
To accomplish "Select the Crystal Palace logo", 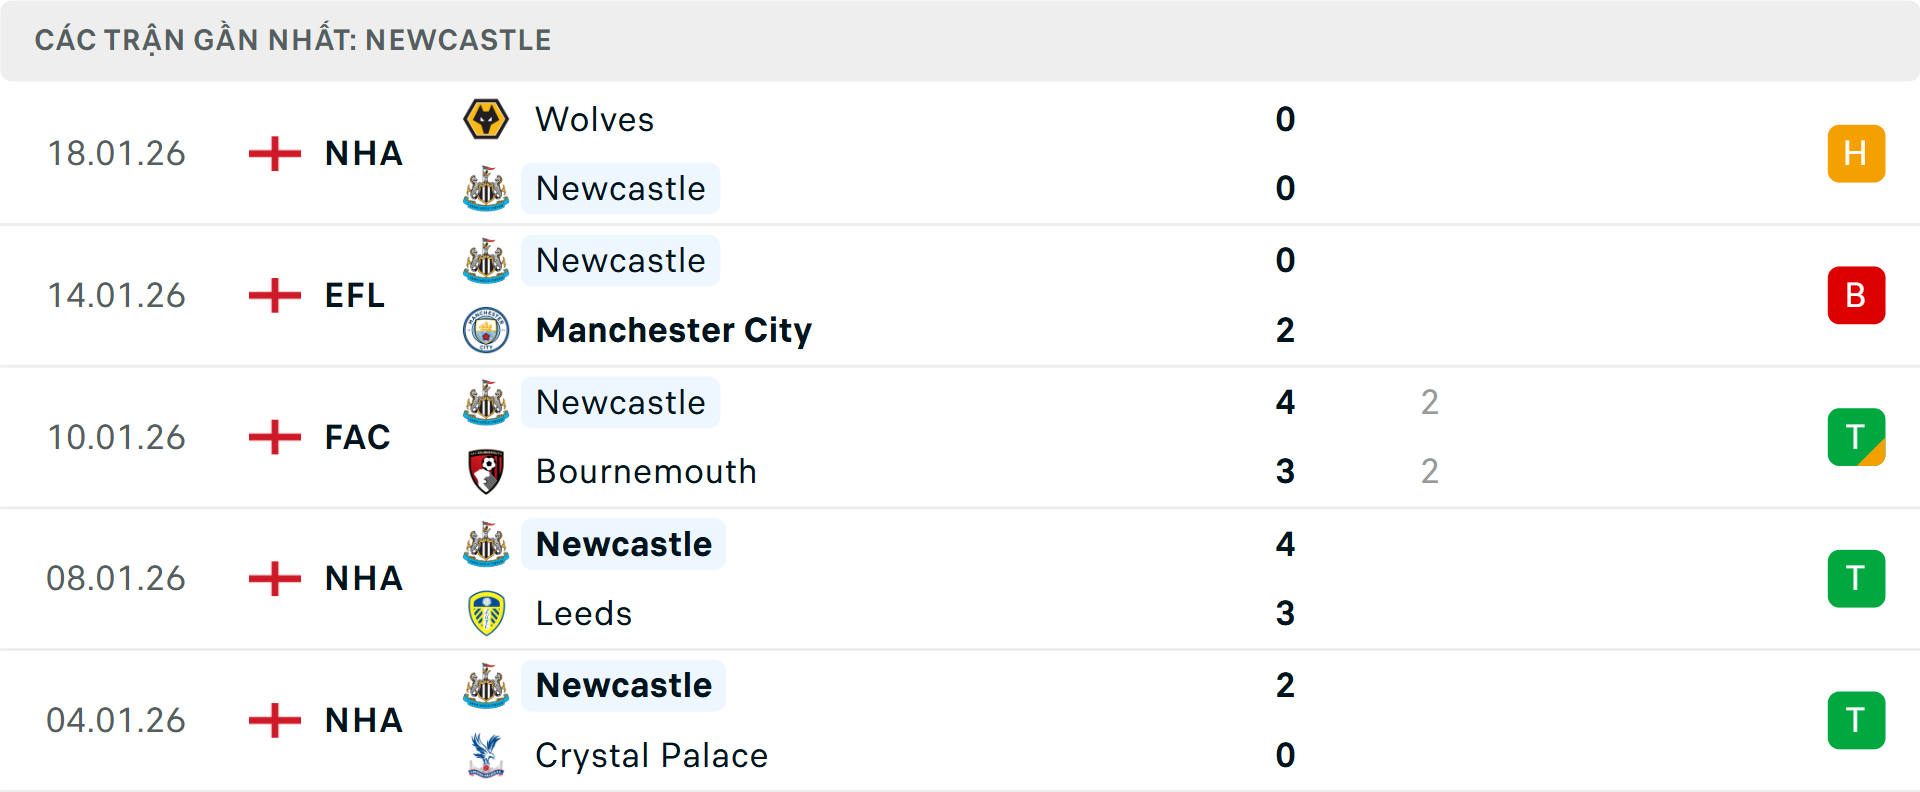I will 486,754.
